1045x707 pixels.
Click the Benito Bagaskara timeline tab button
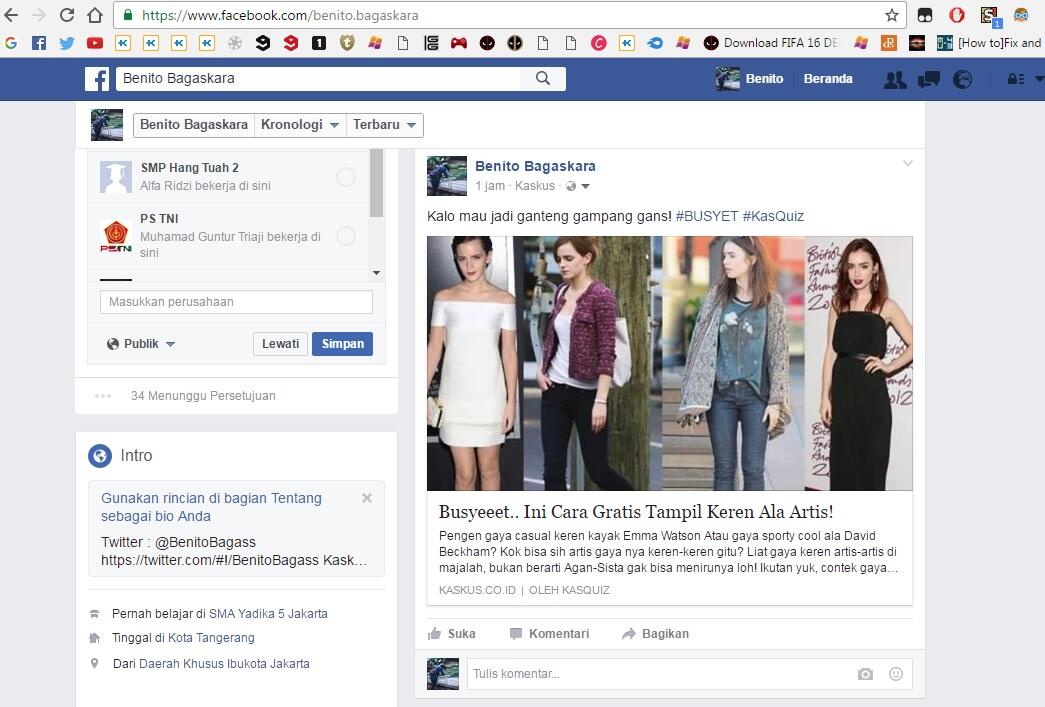194,125
